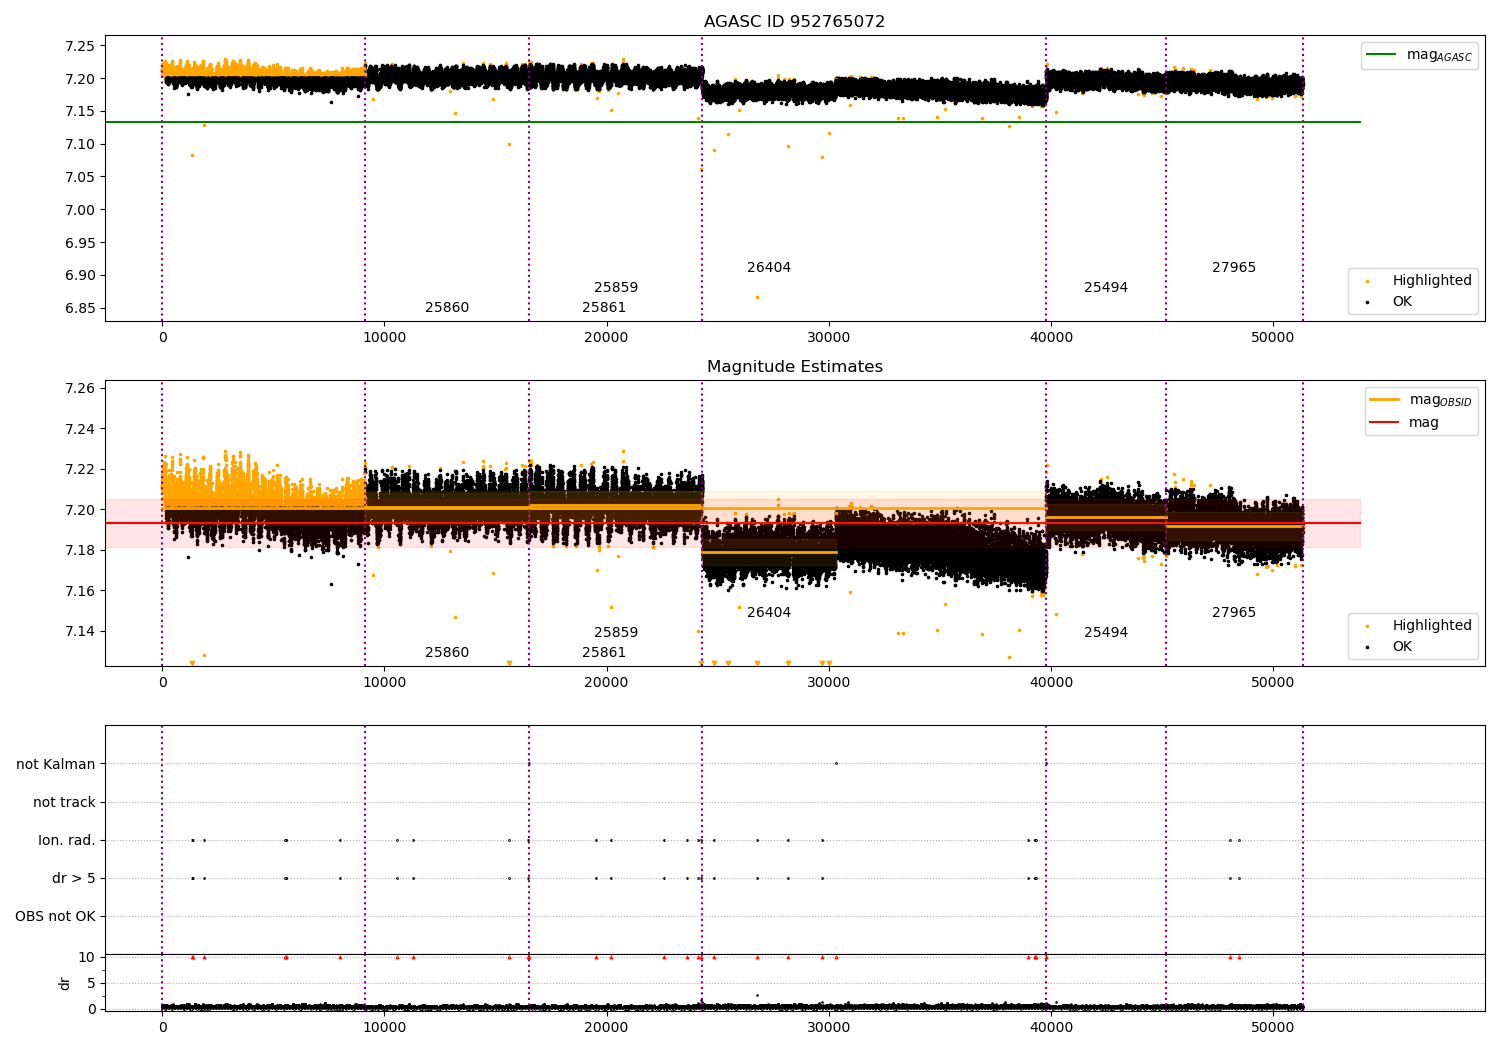
Task: Click obsid label 25494 in top panel
Action: [1106, 288]
